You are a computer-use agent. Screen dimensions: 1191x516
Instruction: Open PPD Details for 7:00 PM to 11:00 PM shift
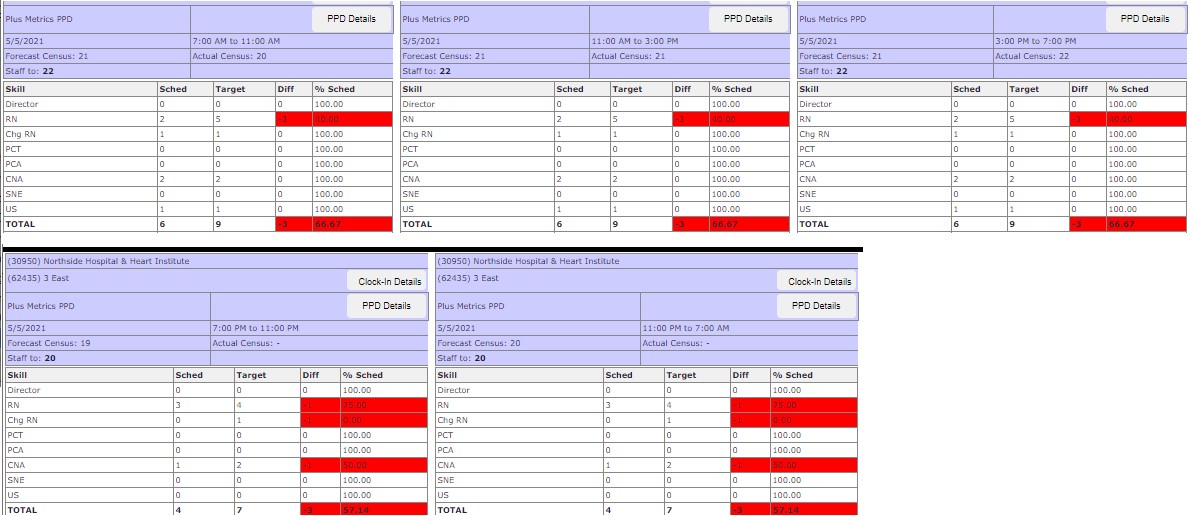(x=386, y=306)
